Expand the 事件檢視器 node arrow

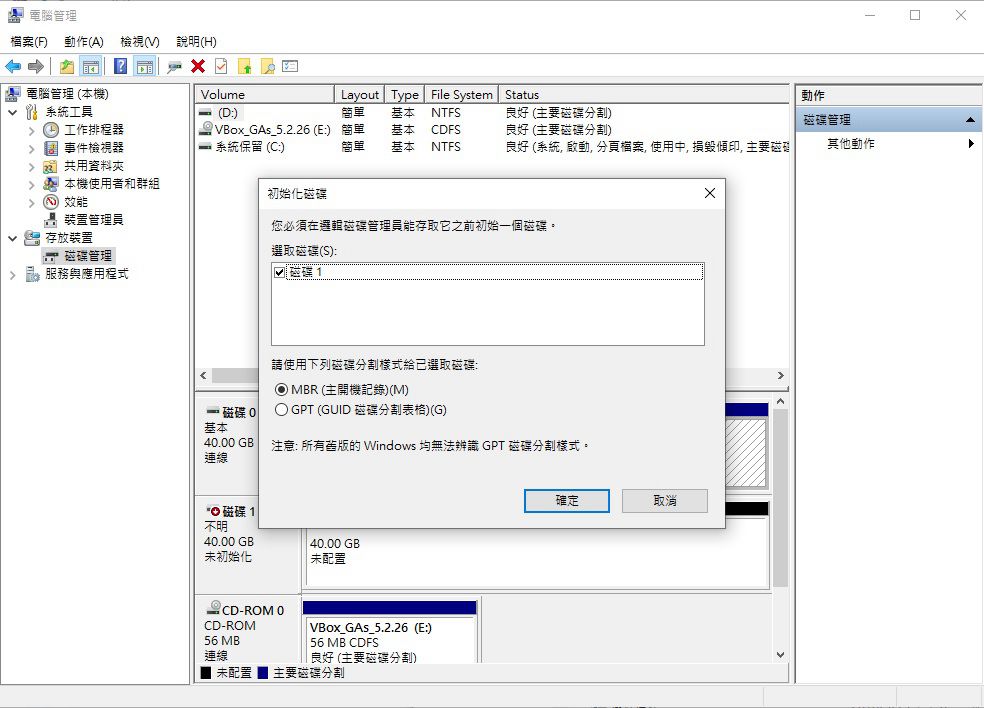coord(31,149)
